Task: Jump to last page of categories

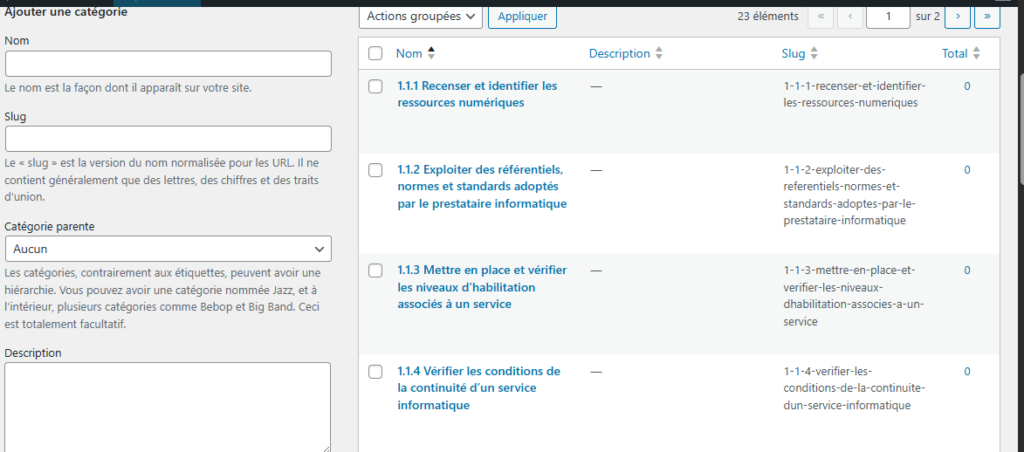Action: pos(988,16)
